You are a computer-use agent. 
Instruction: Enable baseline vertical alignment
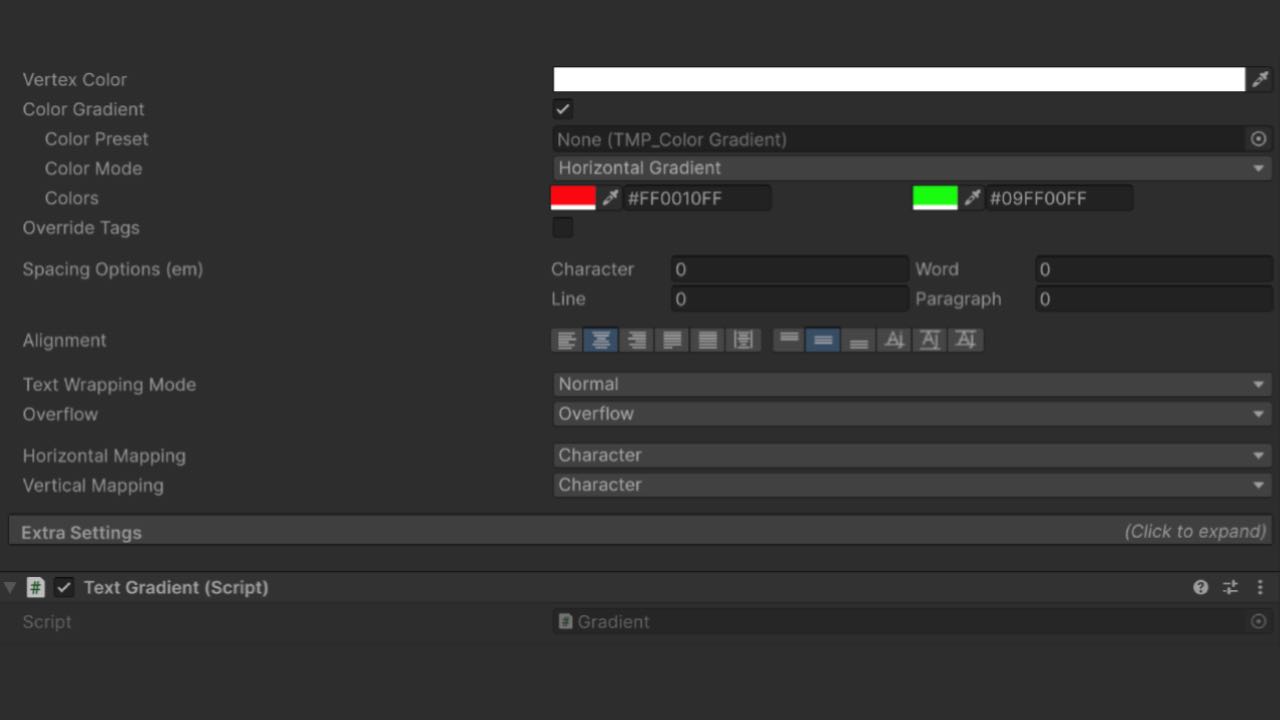894,340
